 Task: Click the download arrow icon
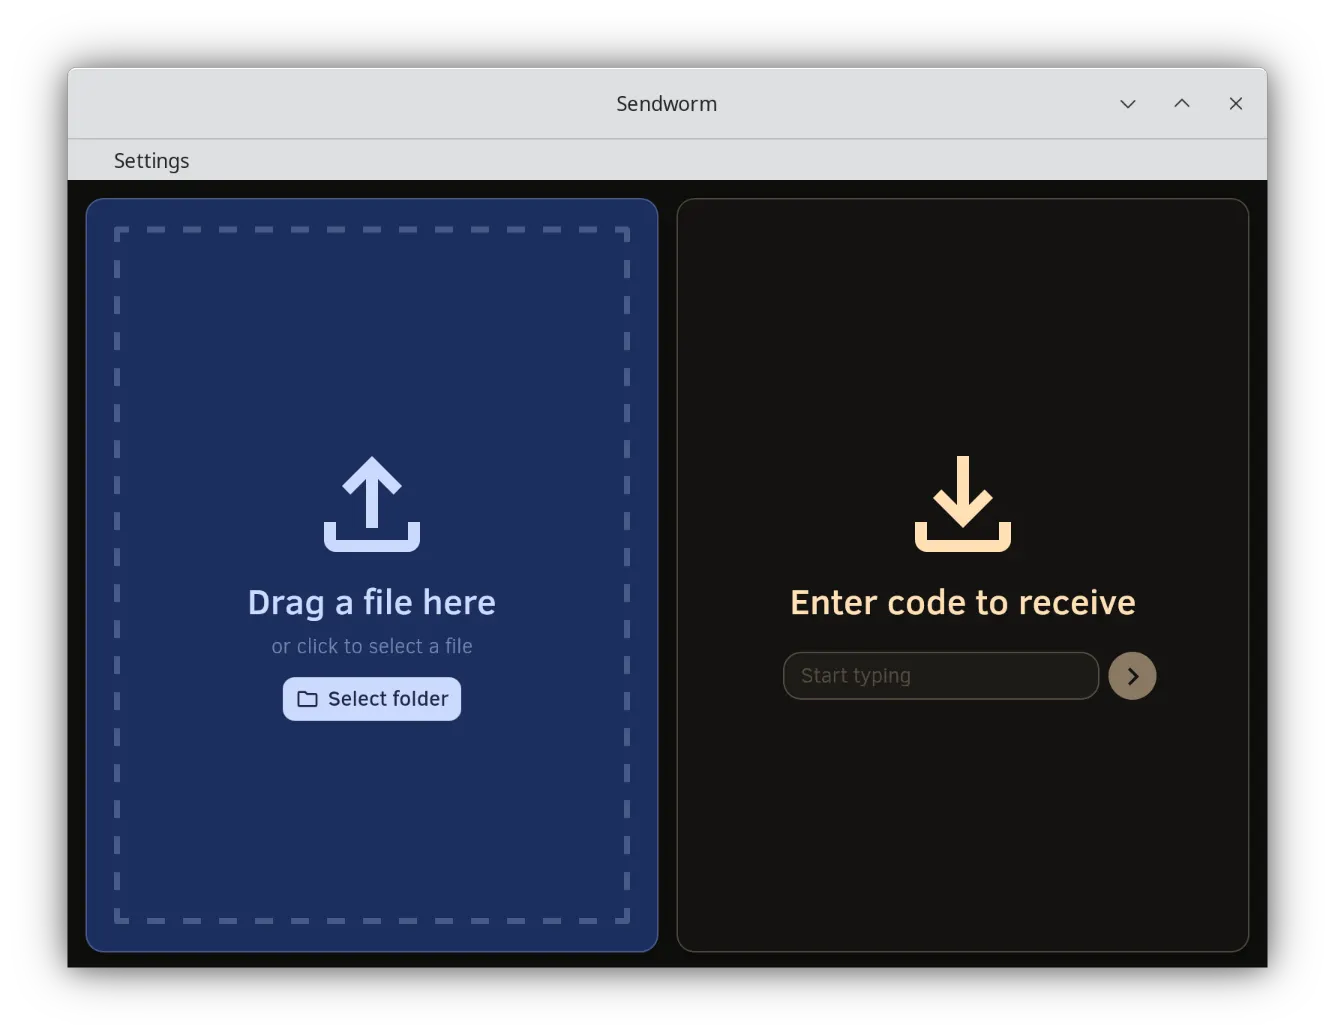tap(963, 504)
